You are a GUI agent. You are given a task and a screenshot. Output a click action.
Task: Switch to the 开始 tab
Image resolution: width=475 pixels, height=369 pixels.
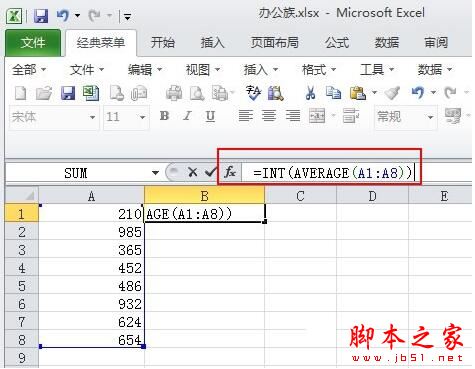click(163, 43)
